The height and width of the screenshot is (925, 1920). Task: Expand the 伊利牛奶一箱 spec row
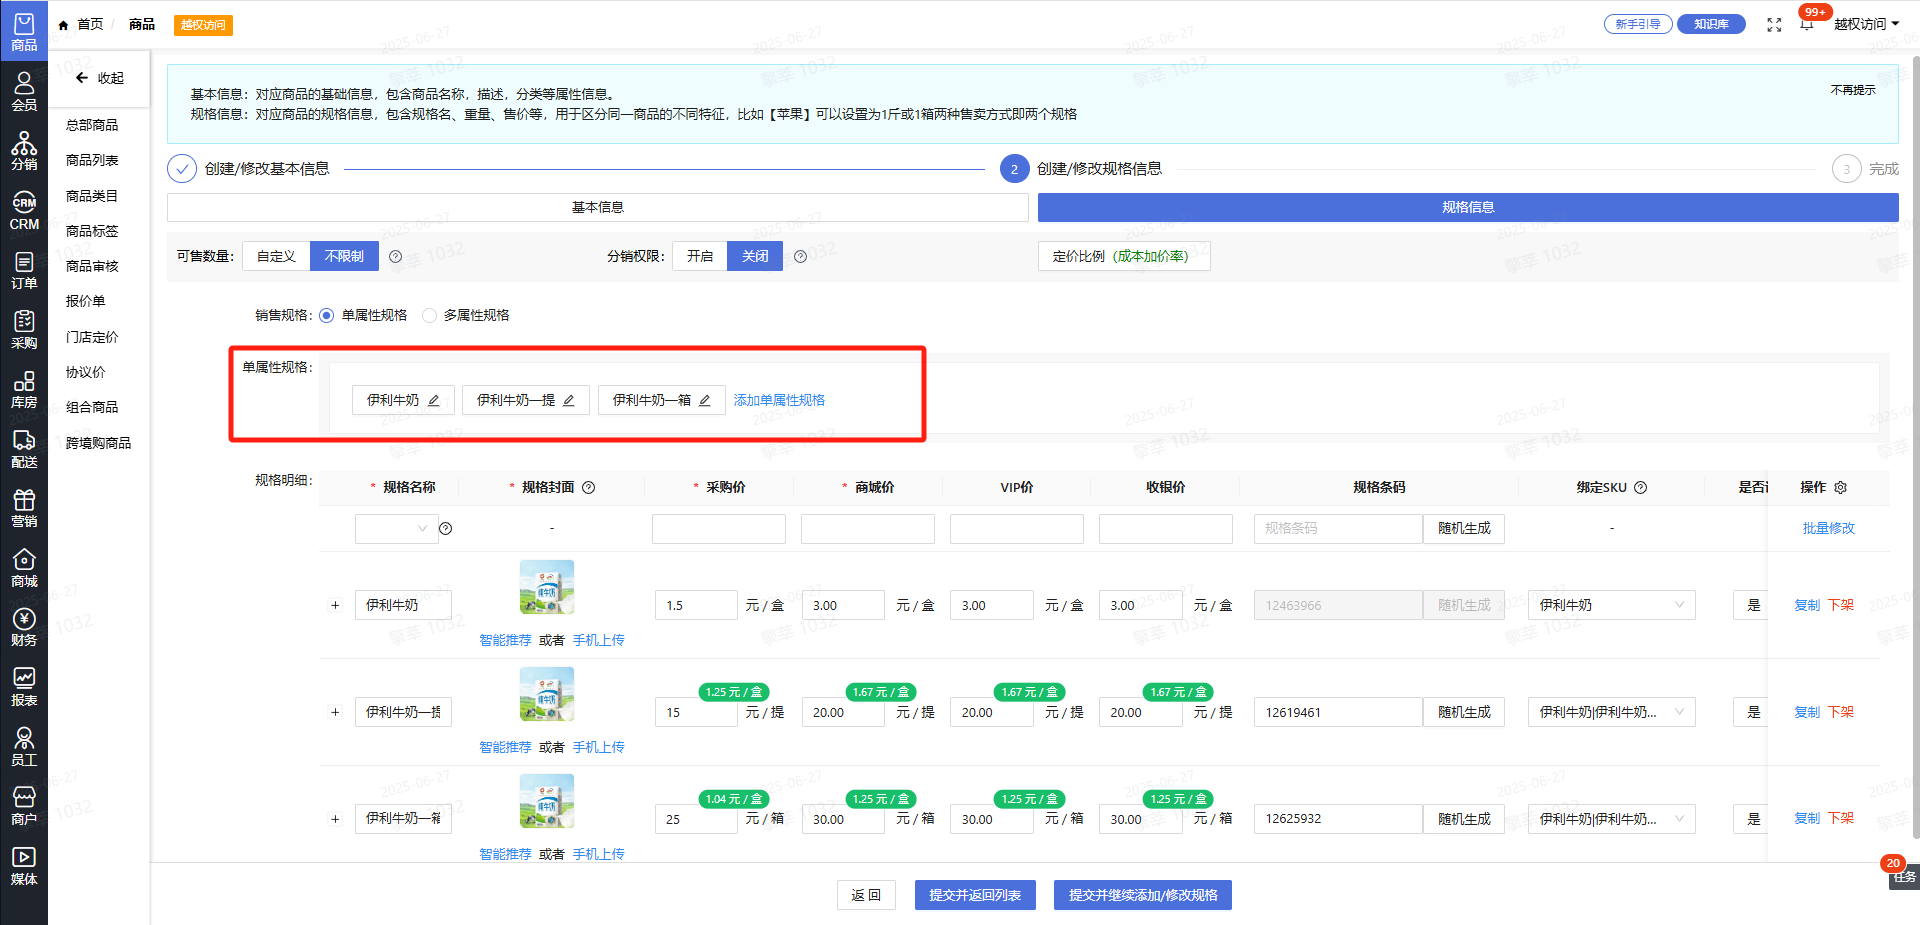[335, 819]
